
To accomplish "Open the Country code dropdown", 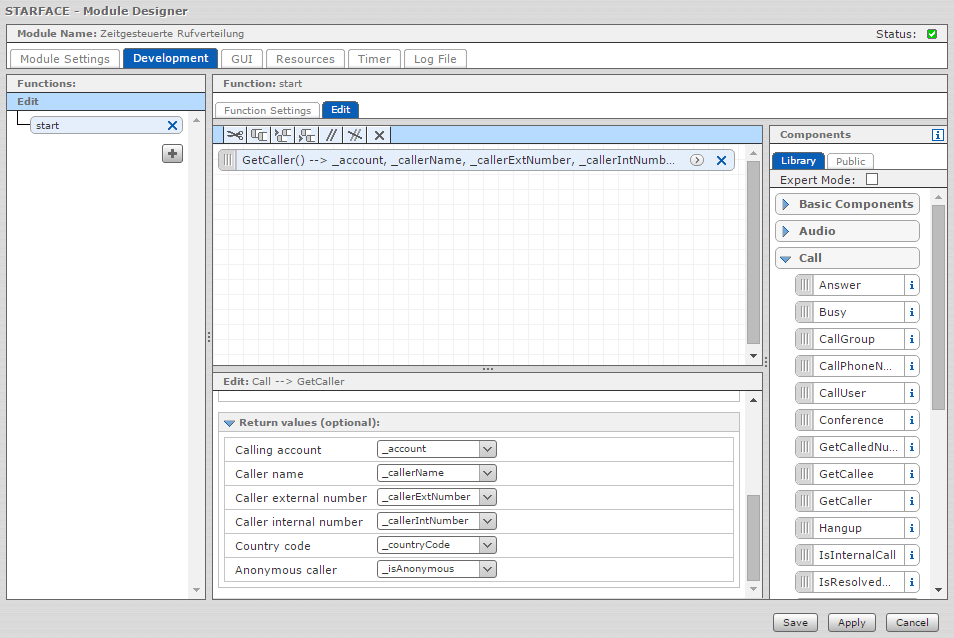I will click(x=487, y=545).
